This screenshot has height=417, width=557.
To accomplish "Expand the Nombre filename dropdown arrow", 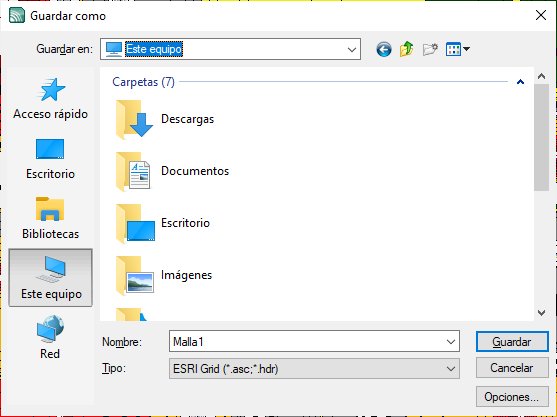I will pos(451,342).
